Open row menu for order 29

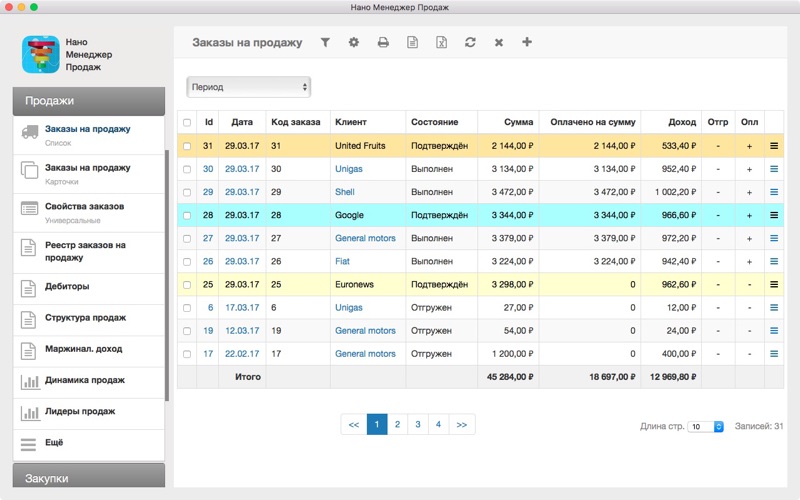coord(774,192)
